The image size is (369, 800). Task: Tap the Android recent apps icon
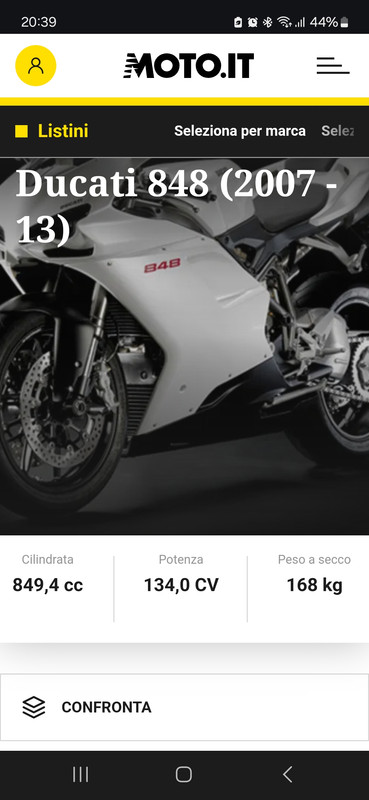81,774
